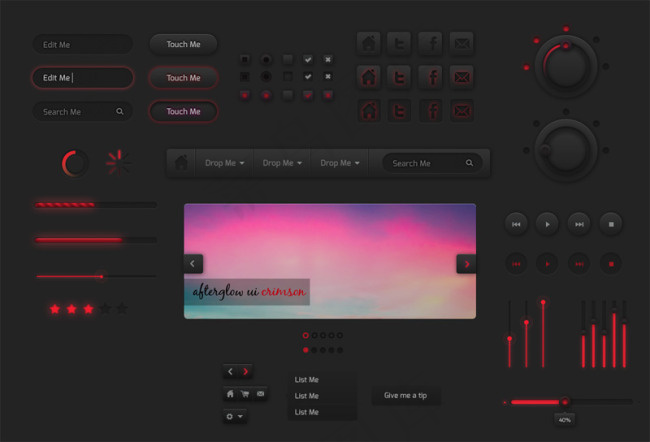Toggle the X checkbox in the top checkbox row
The width and height of the screenshot is (650, 442).
pos(328,59)
